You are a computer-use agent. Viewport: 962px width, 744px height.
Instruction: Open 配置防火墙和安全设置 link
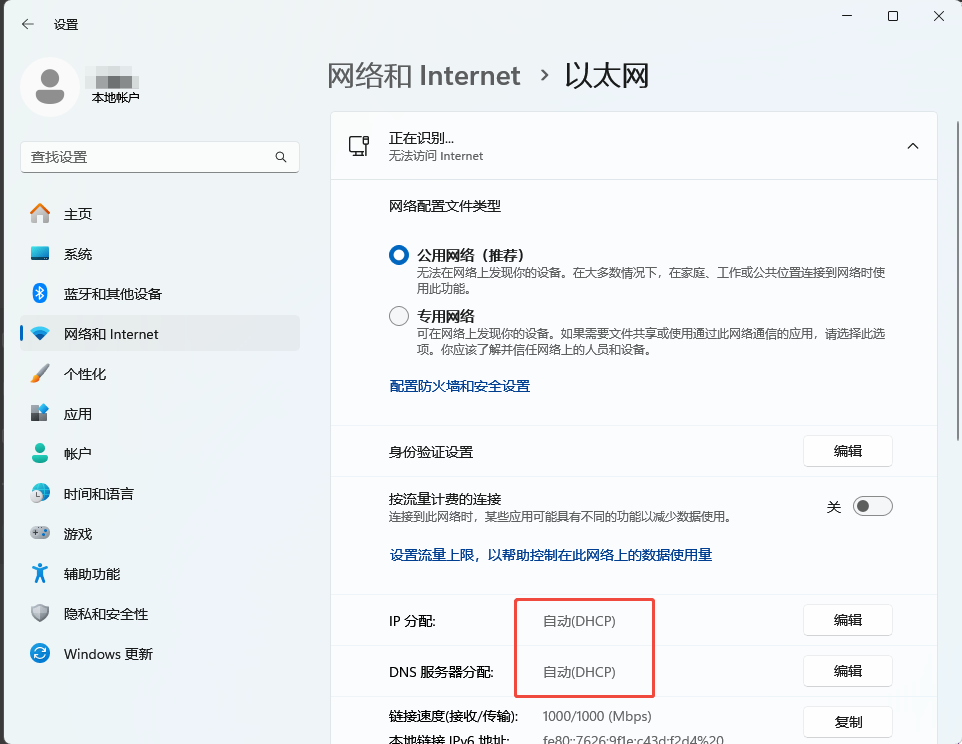click(x=460, y=386)
